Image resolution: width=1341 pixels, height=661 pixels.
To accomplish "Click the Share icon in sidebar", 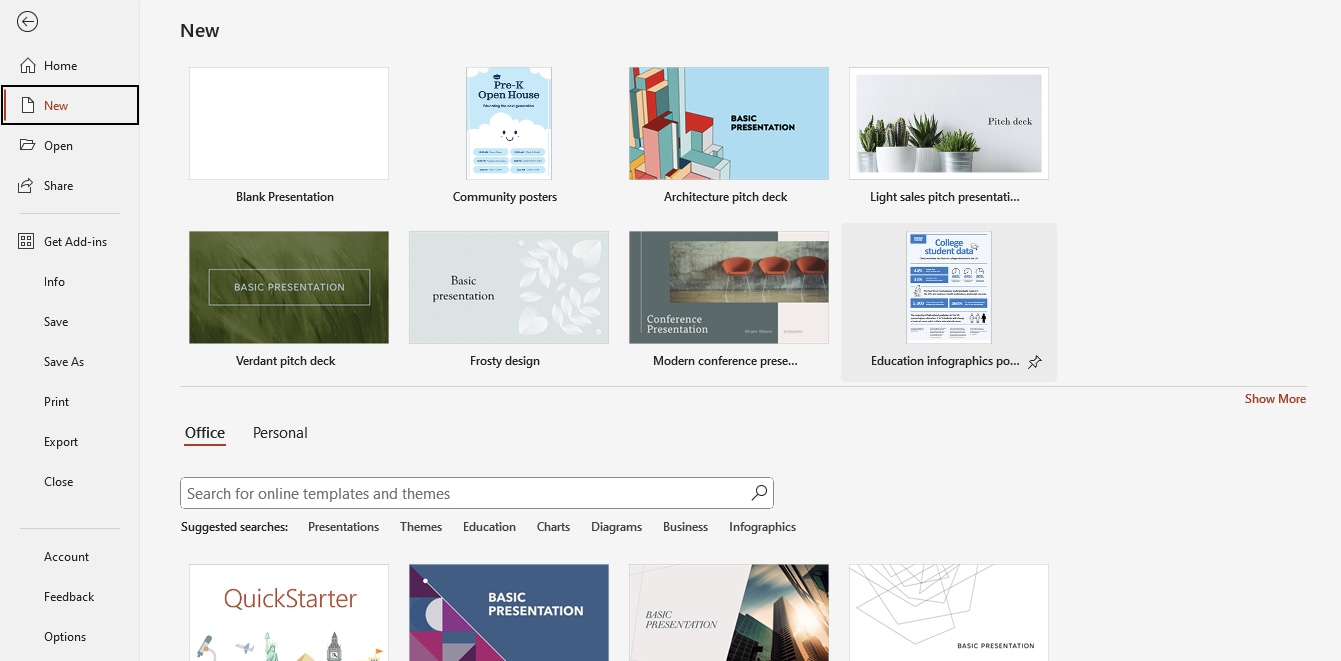I will [28, 185].
